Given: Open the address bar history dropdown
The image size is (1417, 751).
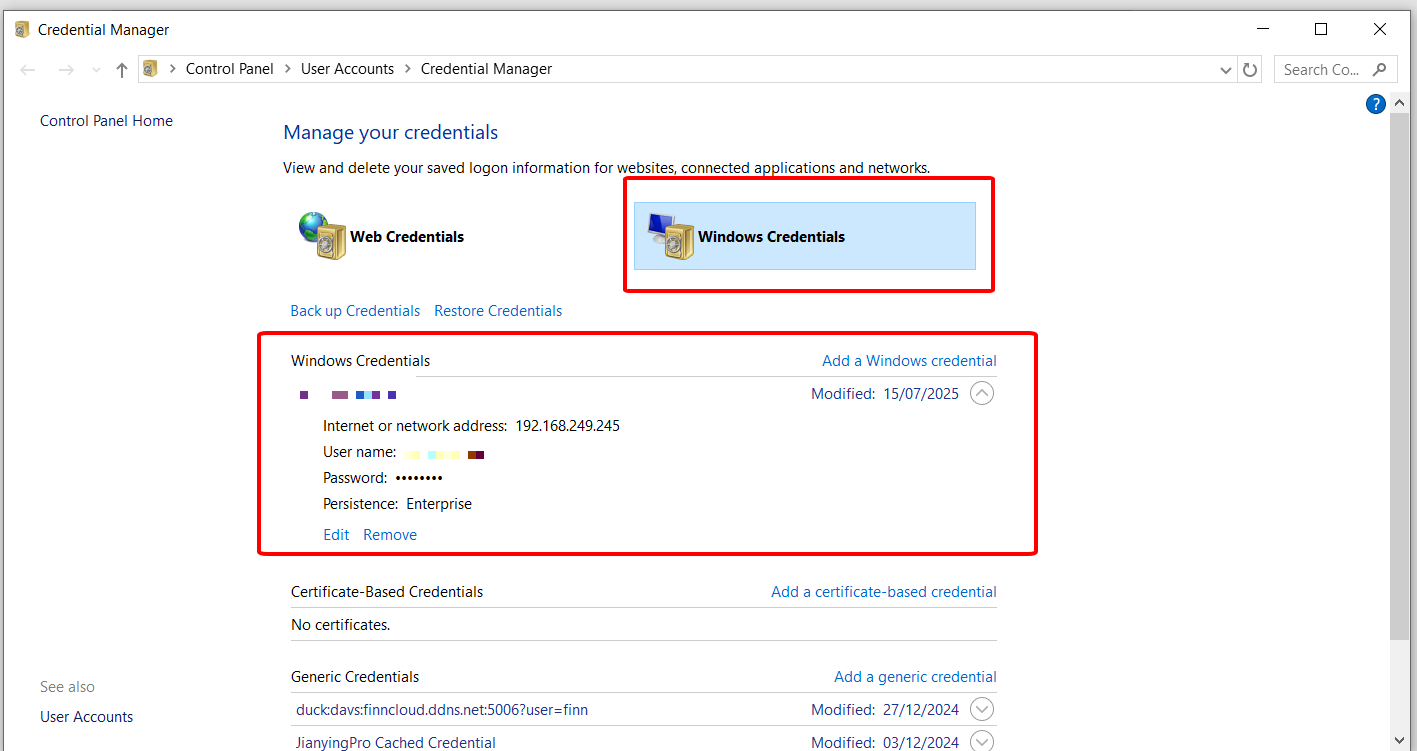Looking at the screenshot, I should [x=1227, y=70].
